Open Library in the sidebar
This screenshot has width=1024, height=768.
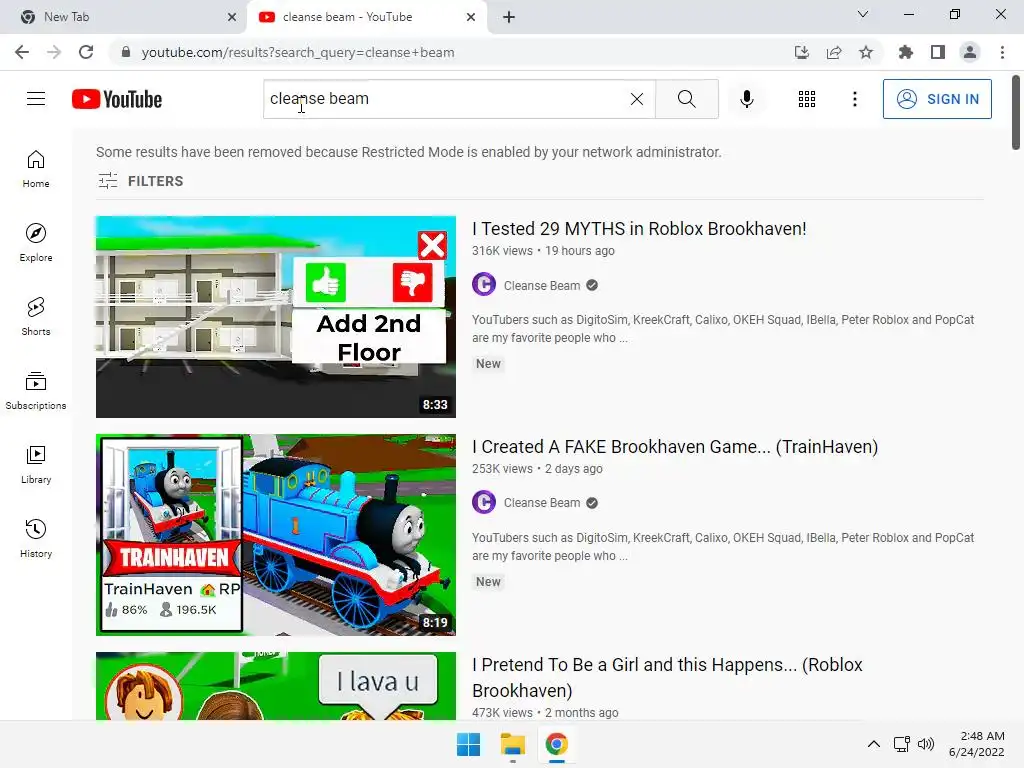(x=36, y=465)
